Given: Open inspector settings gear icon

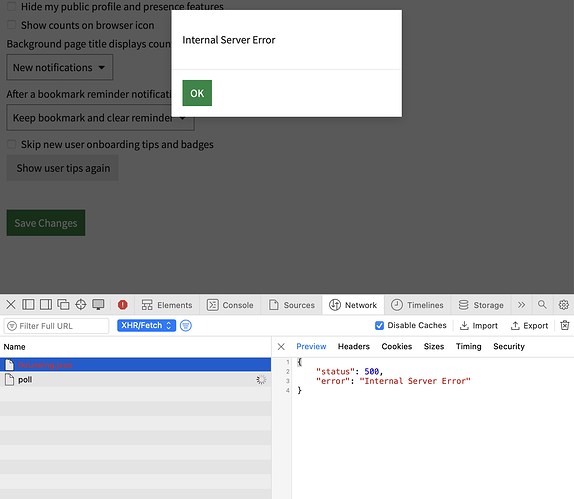Looking at the screenshot, I should click(x=563, y=305).
